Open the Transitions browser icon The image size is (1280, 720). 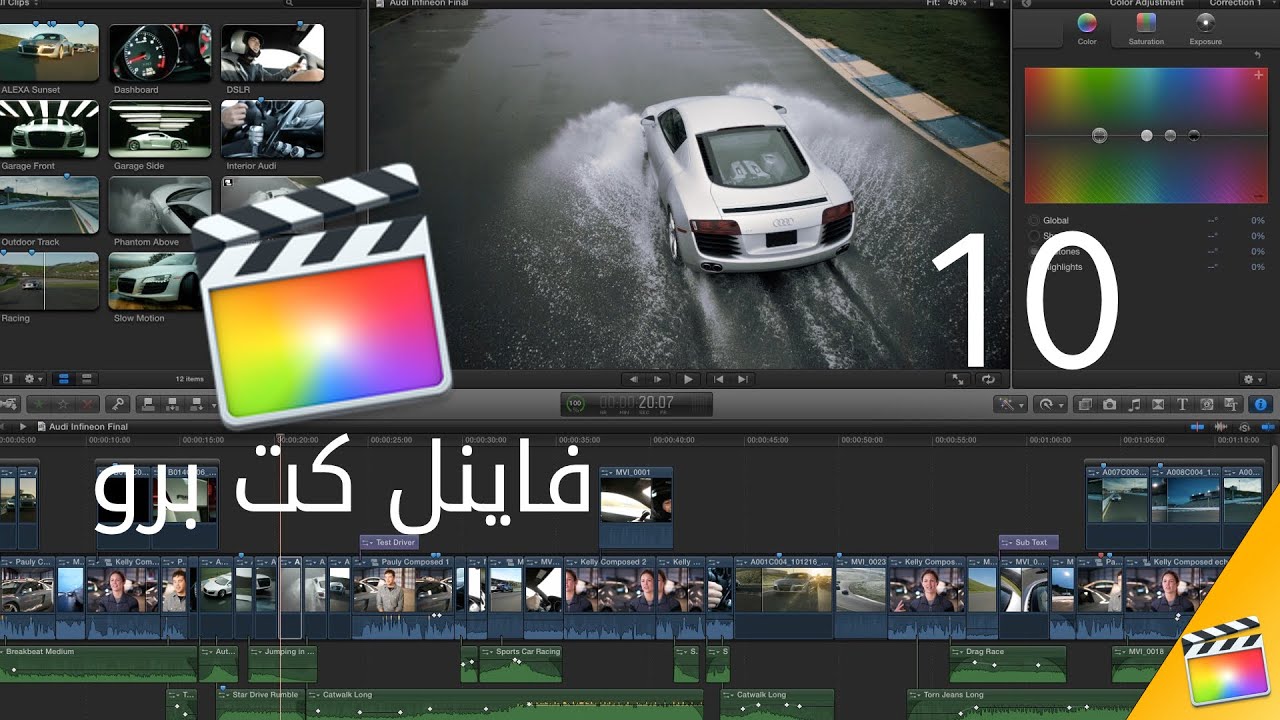tap(1158, 404)
